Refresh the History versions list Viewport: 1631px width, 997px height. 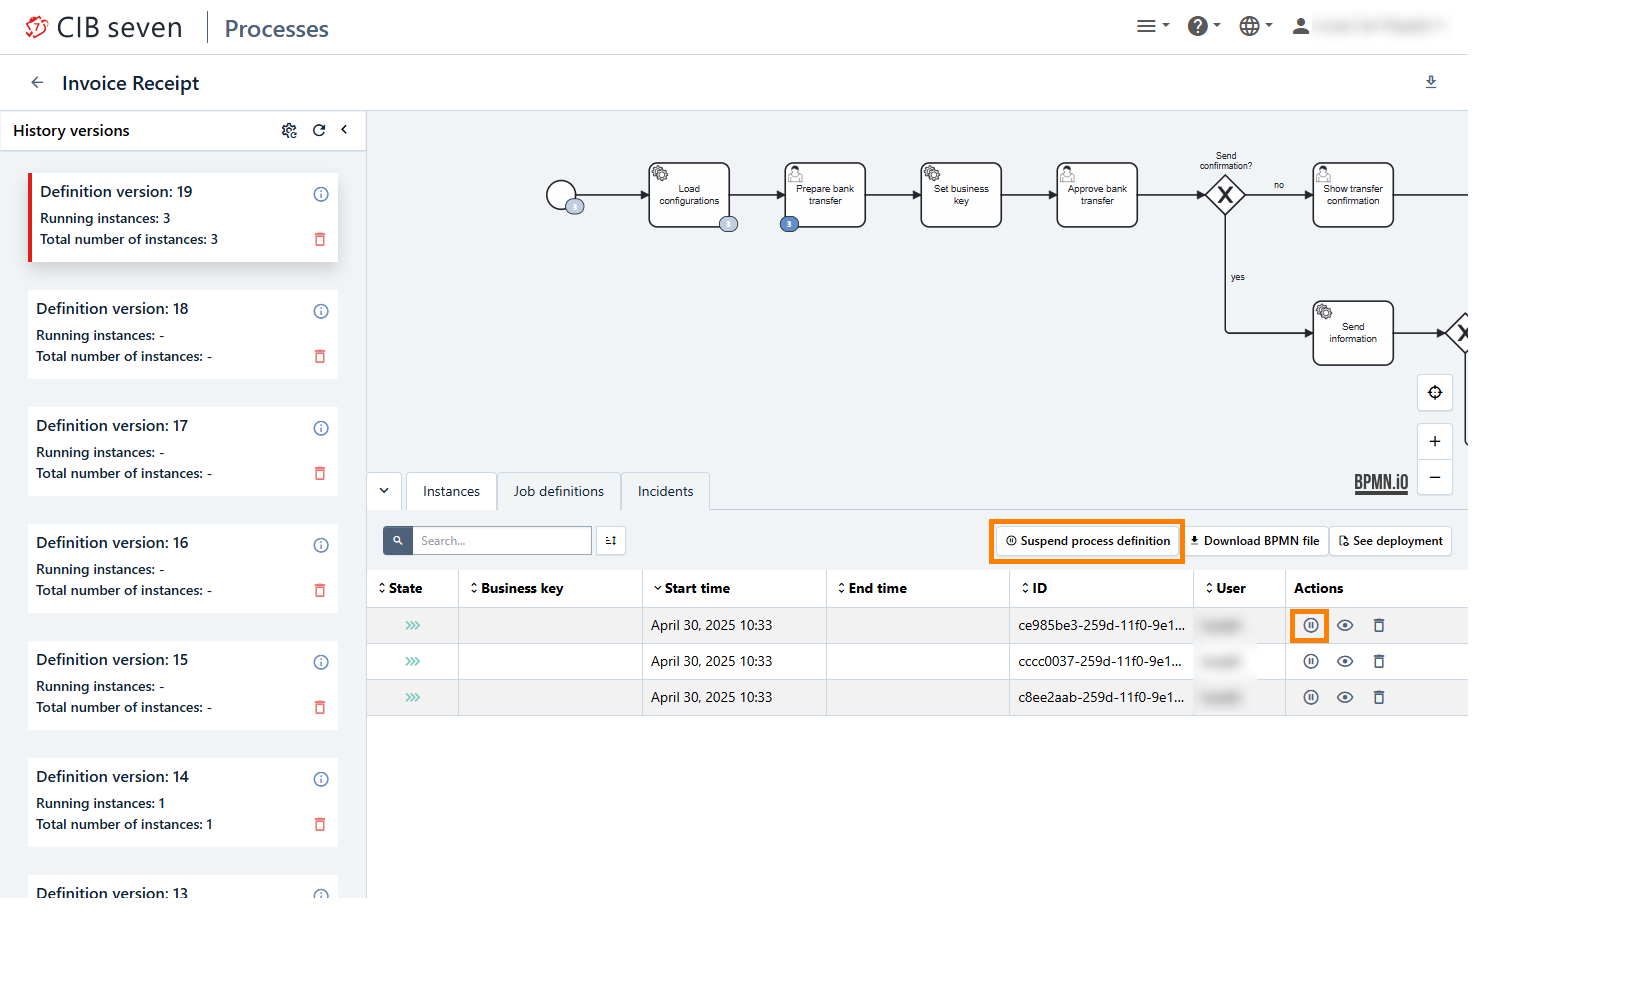click(x=319, y=130)
